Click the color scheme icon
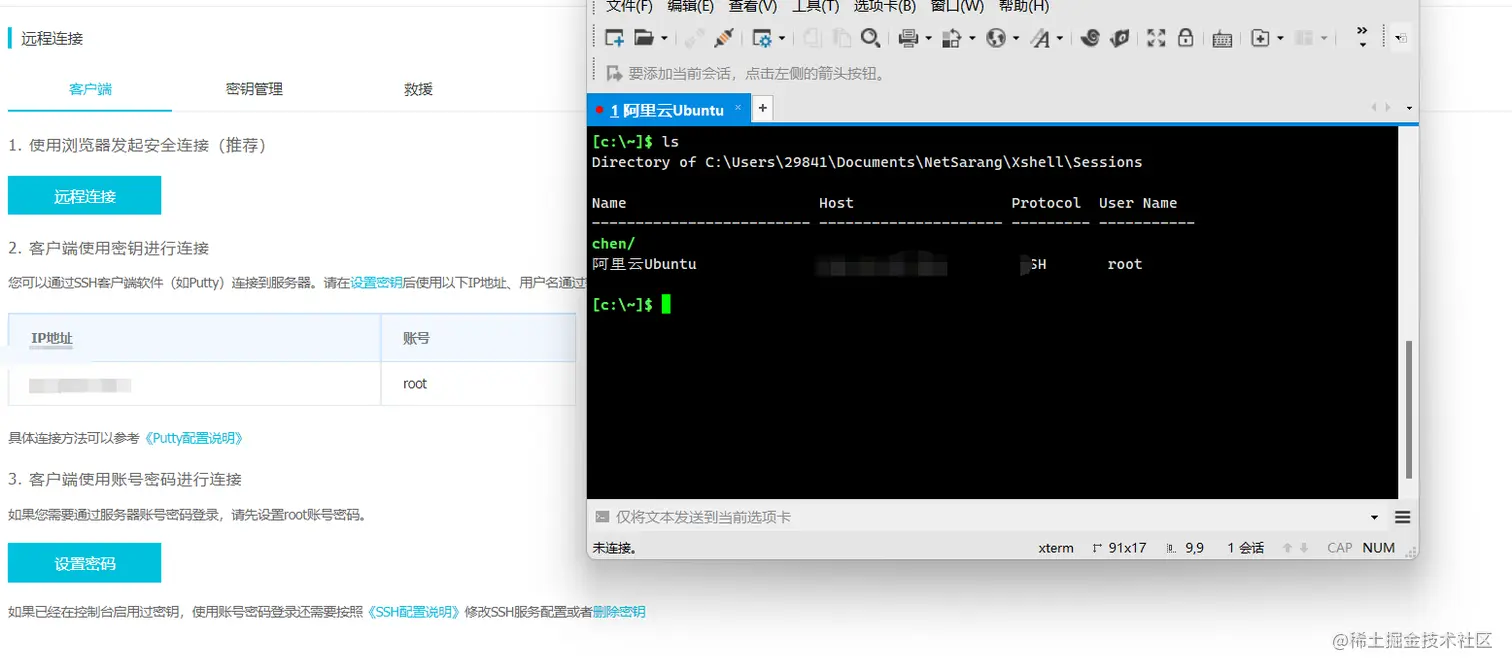 [951, 38]
